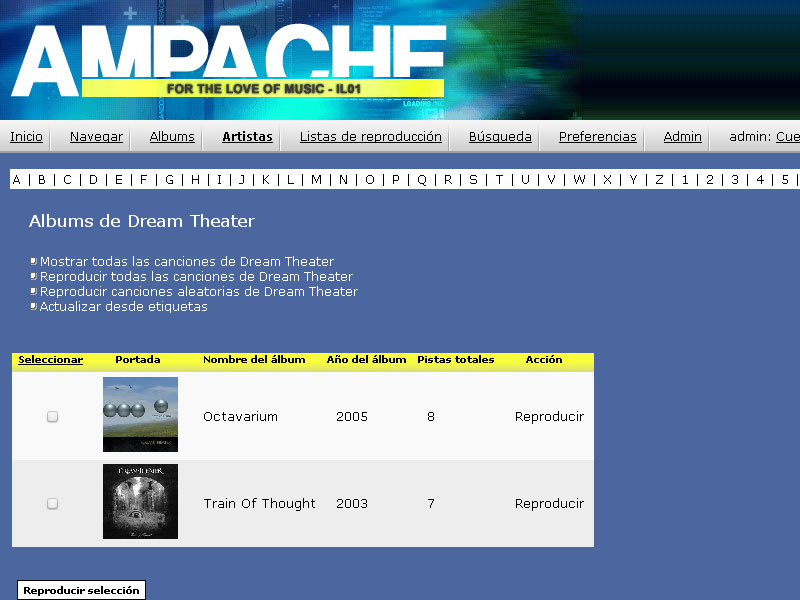Filter artists by number 5
800x600 pixels.
785,180
